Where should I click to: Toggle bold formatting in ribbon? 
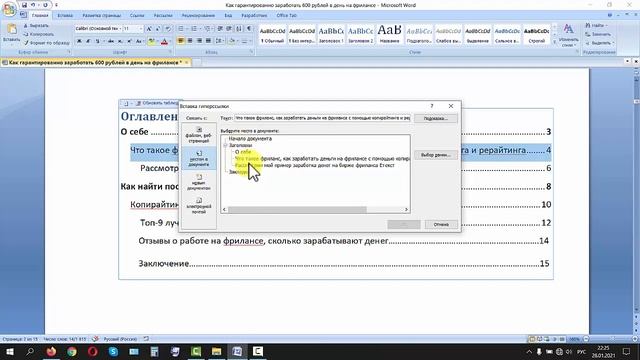click(79, 41)
